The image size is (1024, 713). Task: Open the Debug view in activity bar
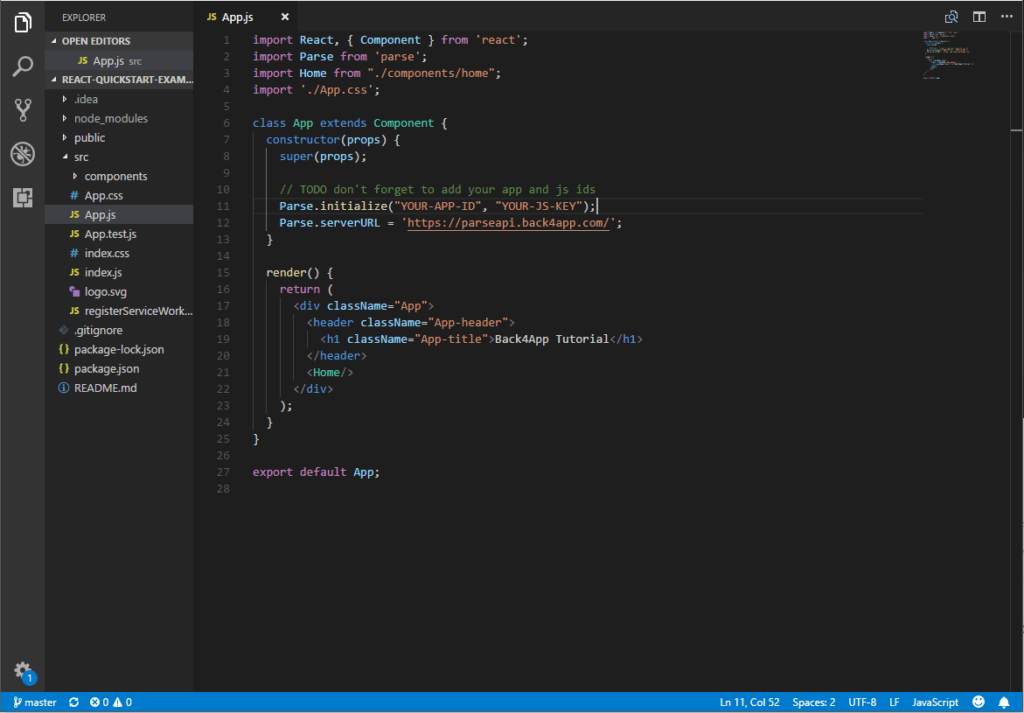(x=22, y=153)
